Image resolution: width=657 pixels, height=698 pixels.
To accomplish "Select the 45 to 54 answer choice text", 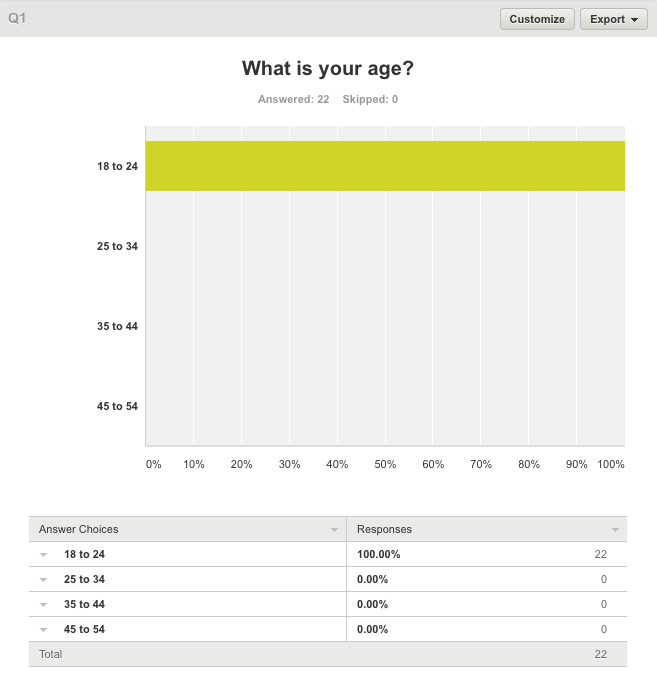I will tap(84, 629).
